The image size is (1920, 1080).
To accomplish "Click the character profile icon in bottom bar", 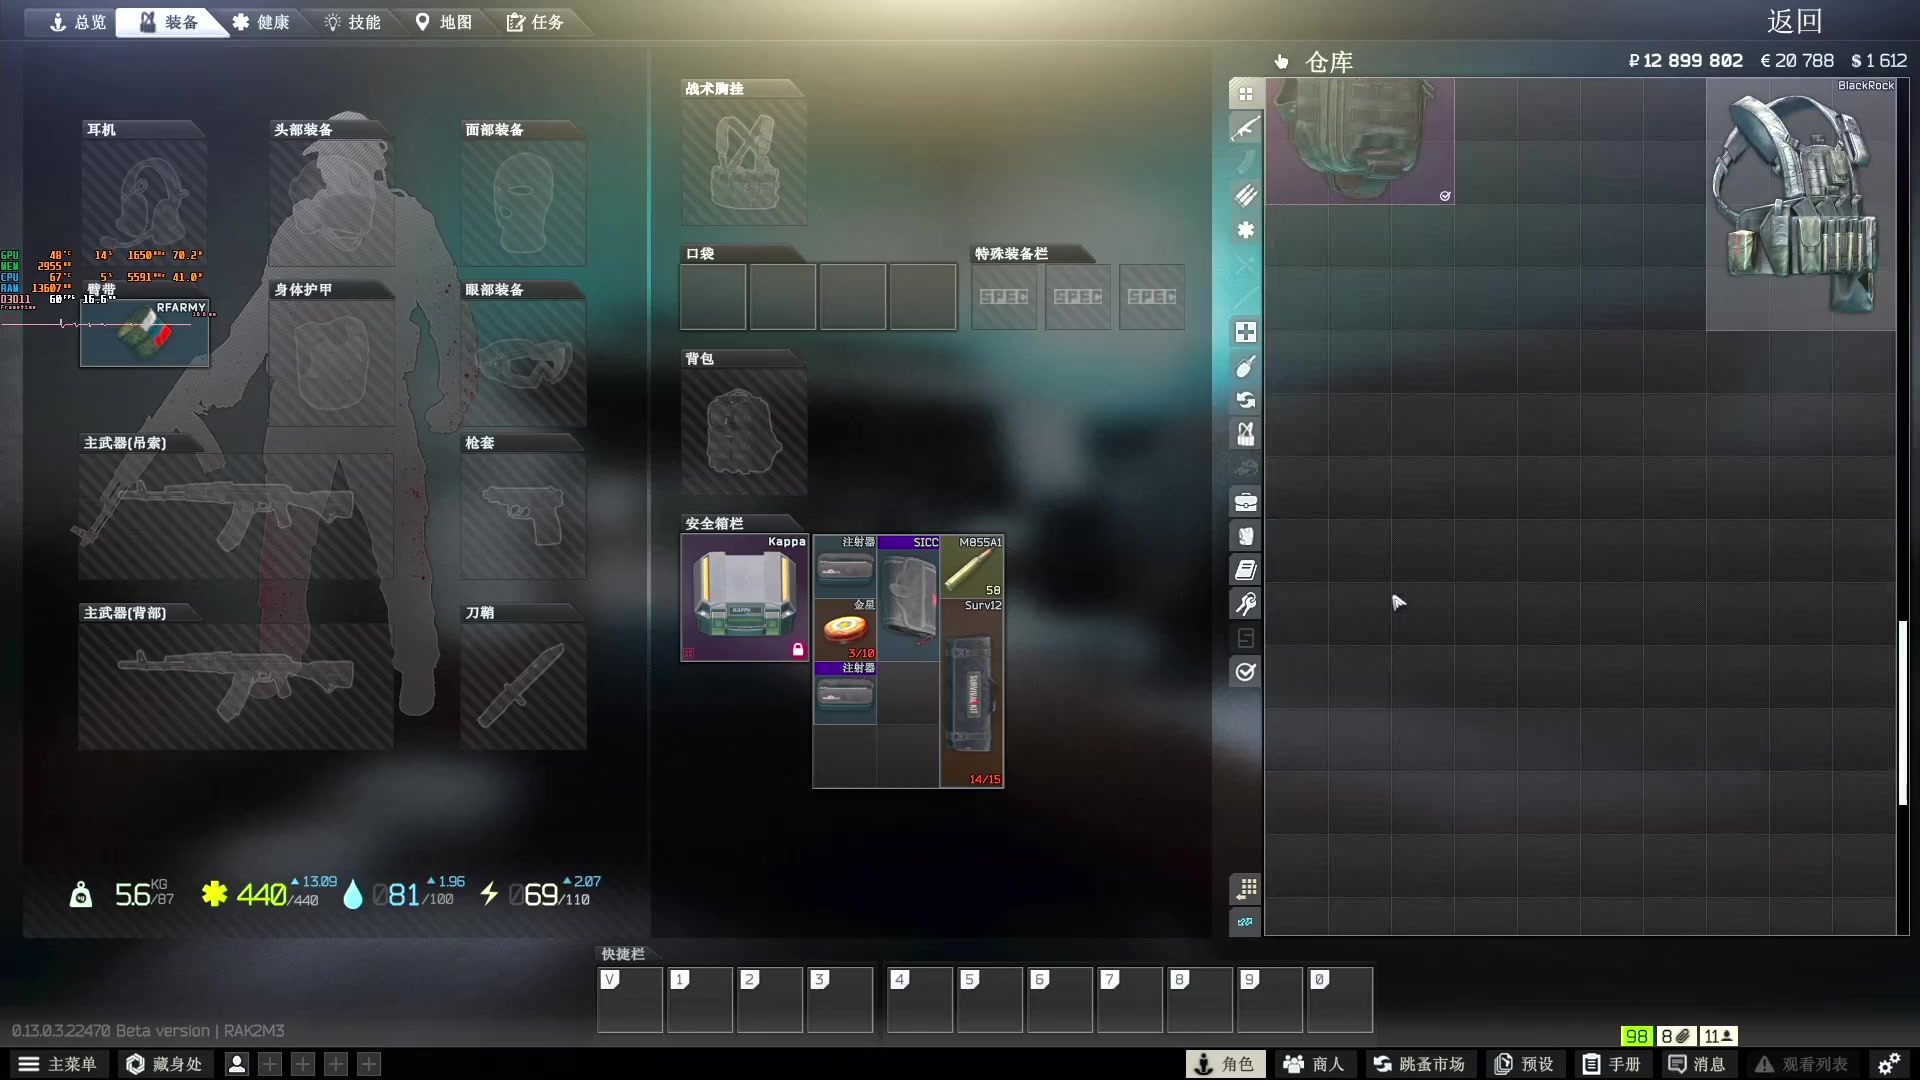I will point(237,1064).
